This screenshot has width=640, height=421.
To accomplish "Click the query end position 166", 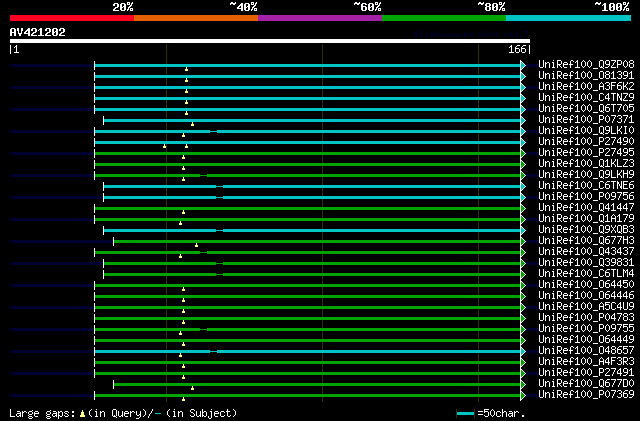I will (x=517, y=49).
